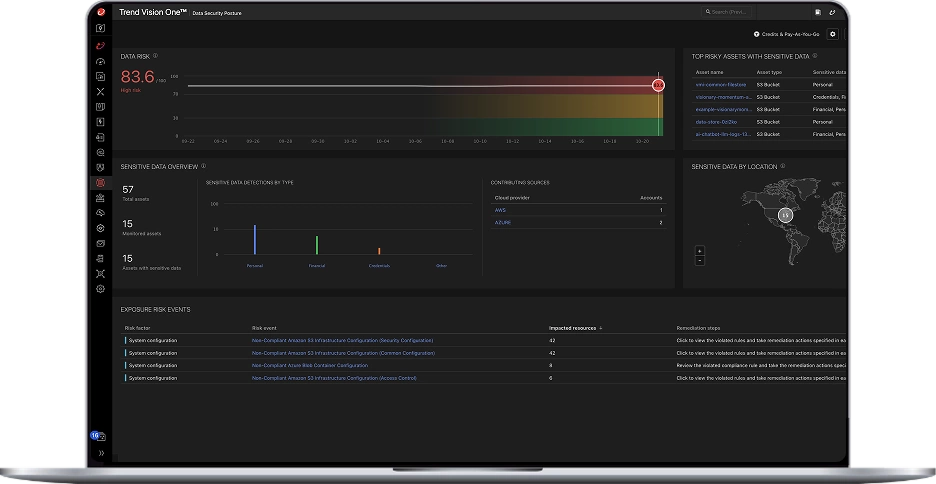Click info icon beside Sensitive Data By Location
This screenshot has width=936, height=484.
(x=784, y=166)
